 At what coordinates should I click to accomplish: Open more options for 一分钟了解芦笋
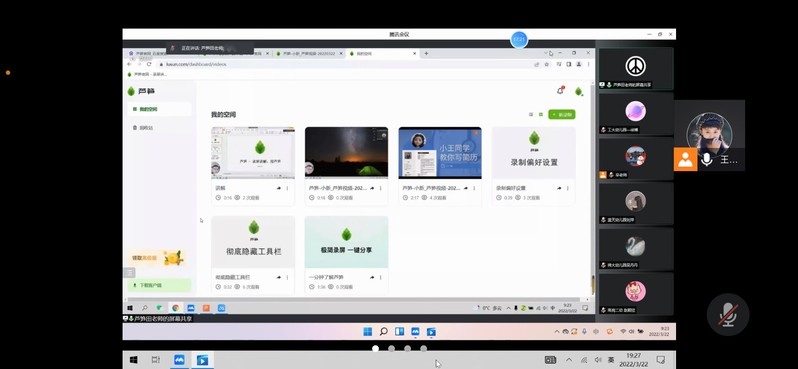point(381,277)
